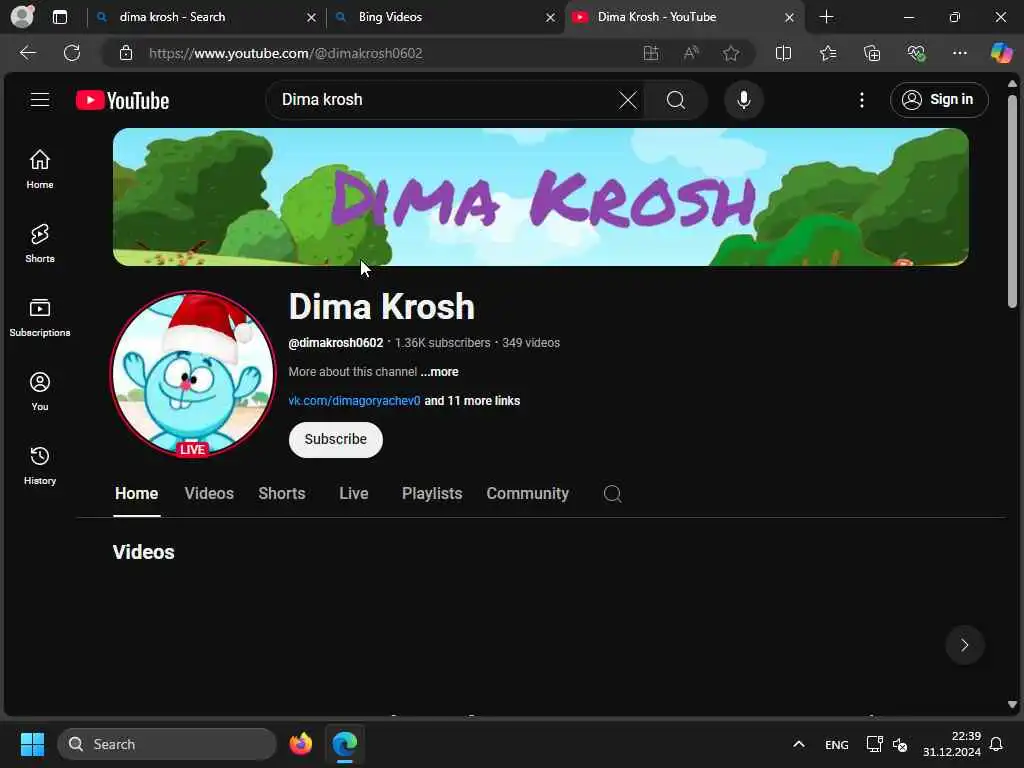The width and height of the screenshot is (1024, 768).
Task: Show the 11 more links
Action: 472,400
